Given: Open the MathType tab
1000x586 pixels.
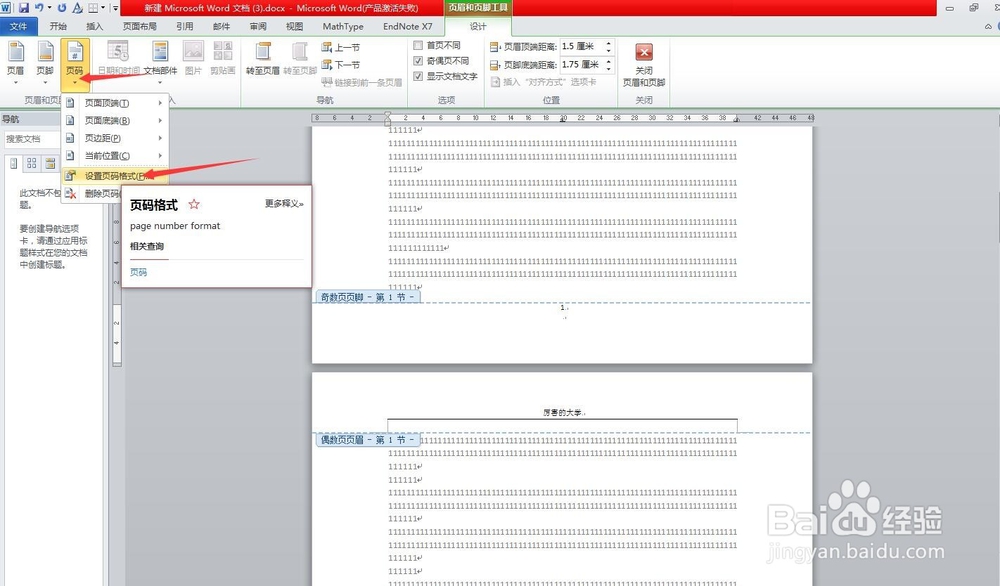Looking at the screenshot, I should (343, 26).
